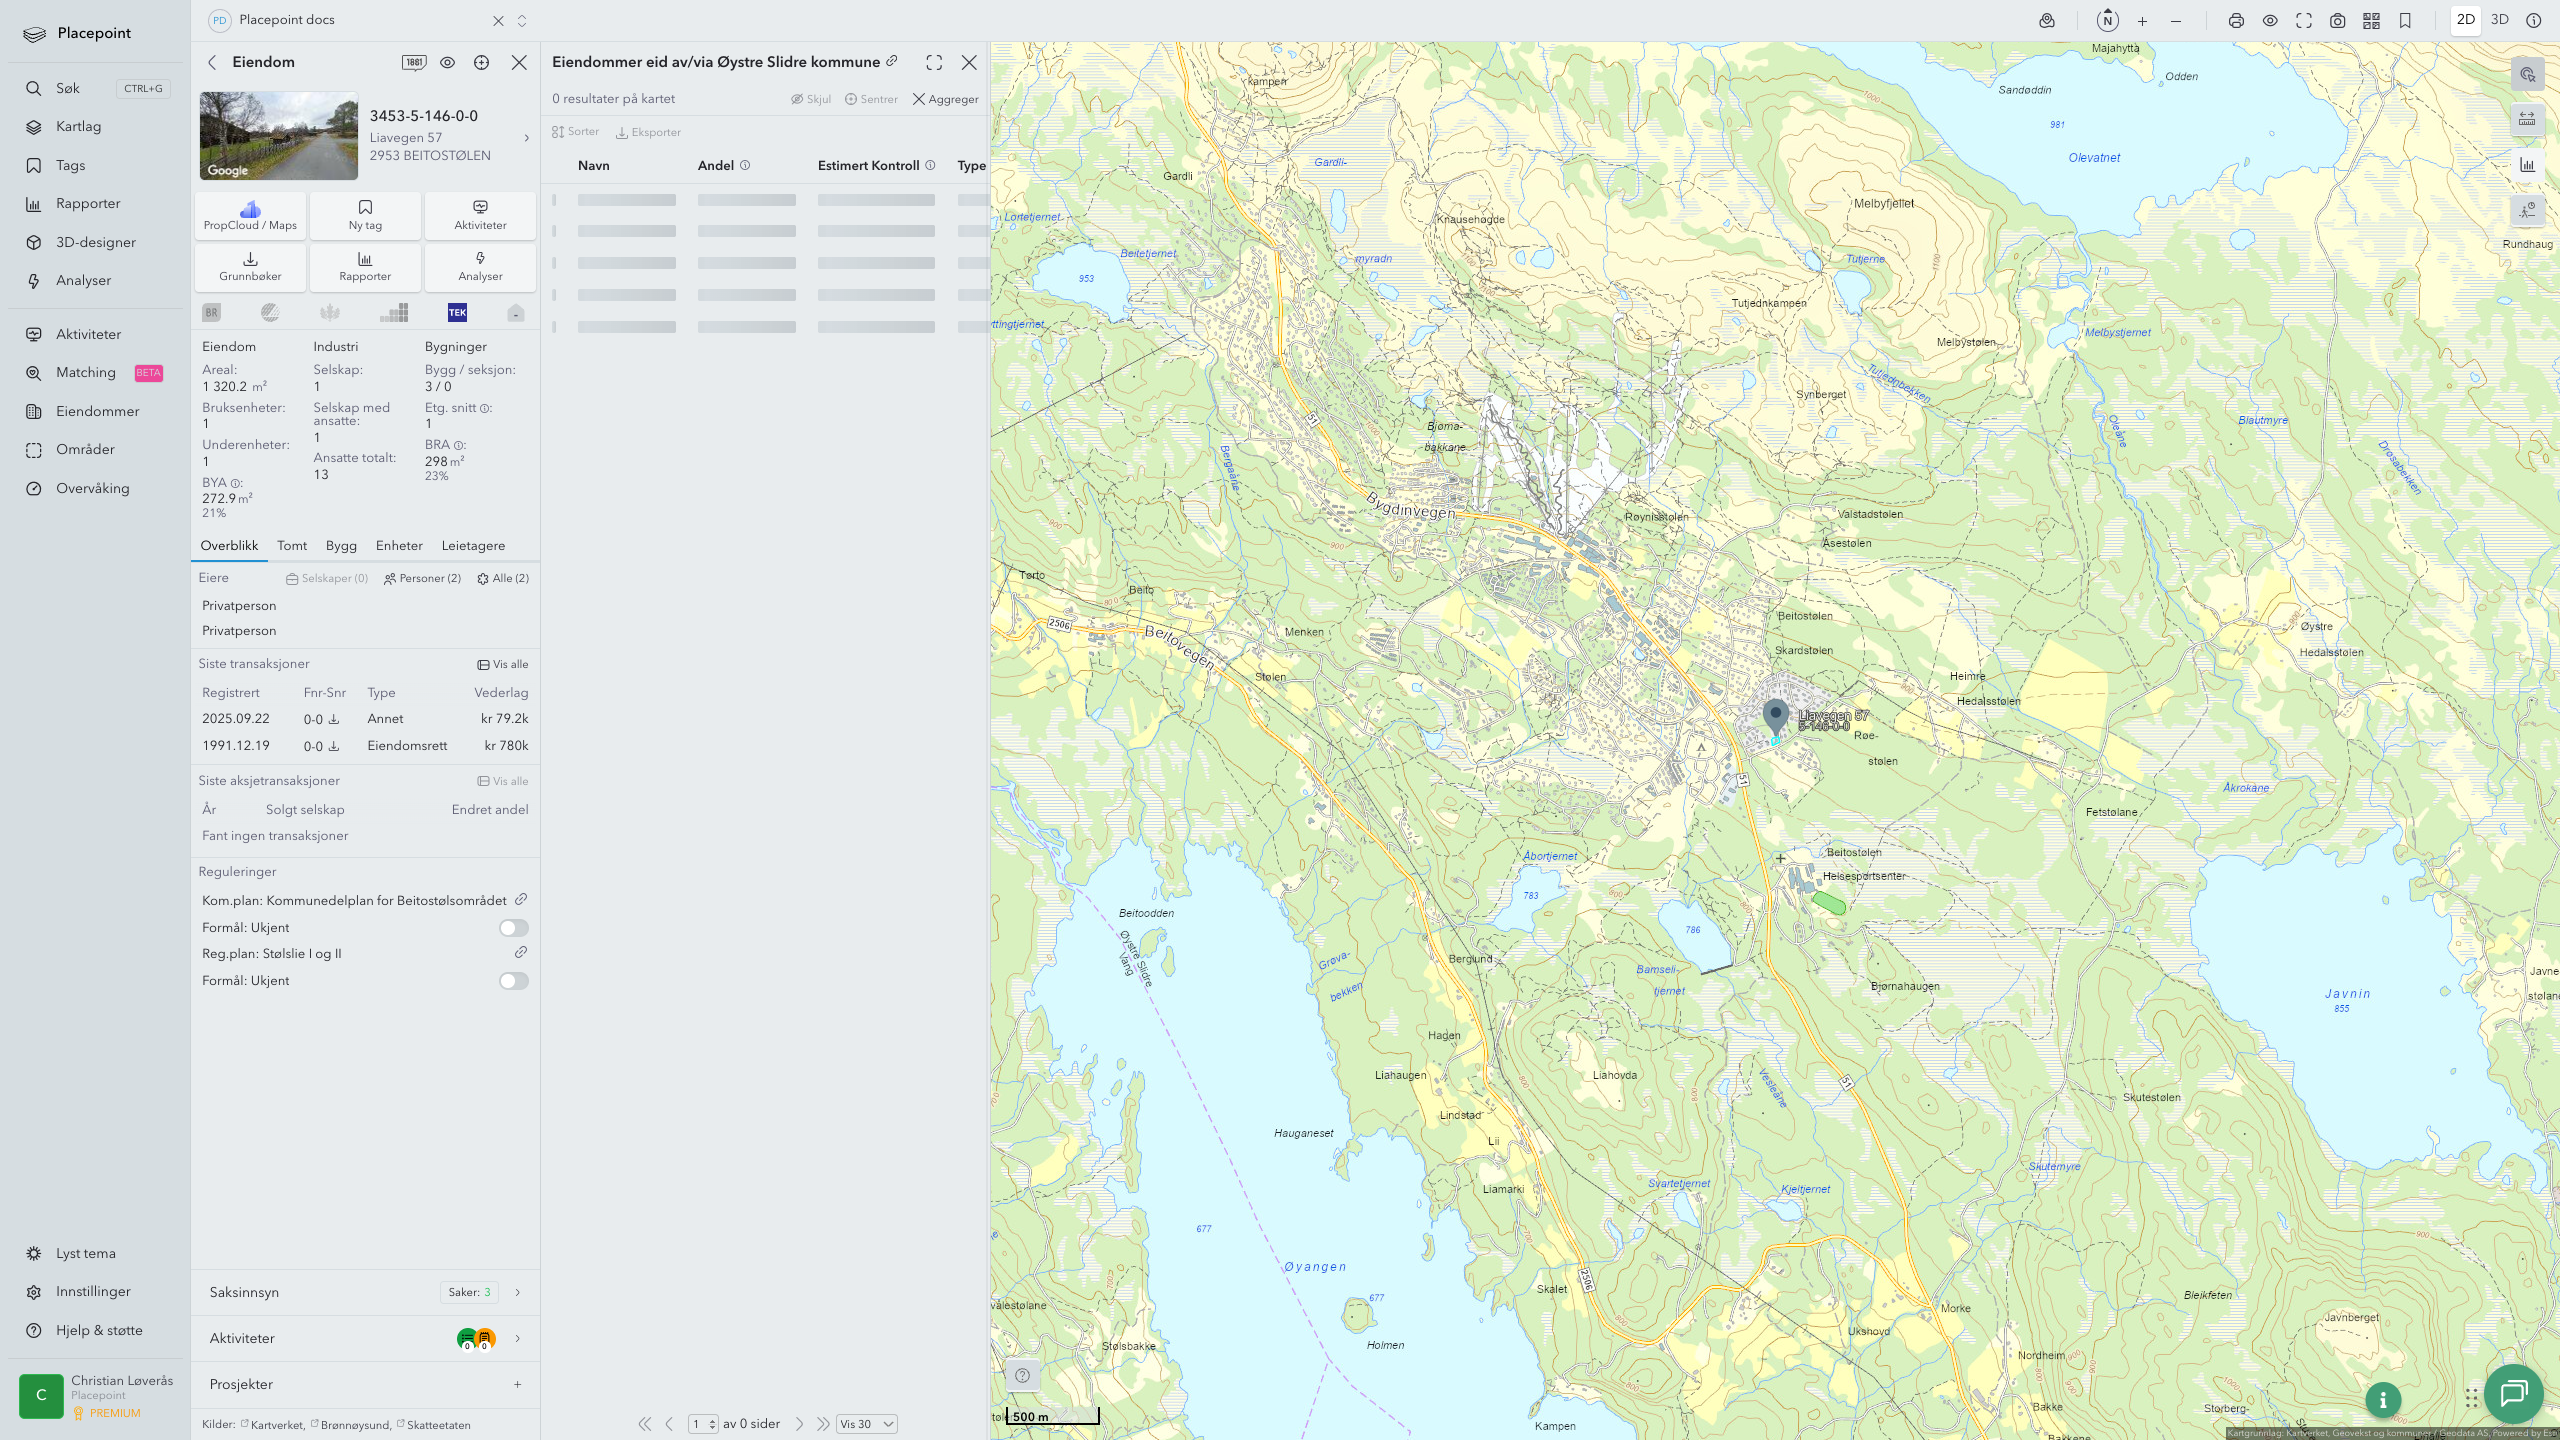Open the basemap gallery grid icon
The image size is (2560, 1440).
[2371, 21]
